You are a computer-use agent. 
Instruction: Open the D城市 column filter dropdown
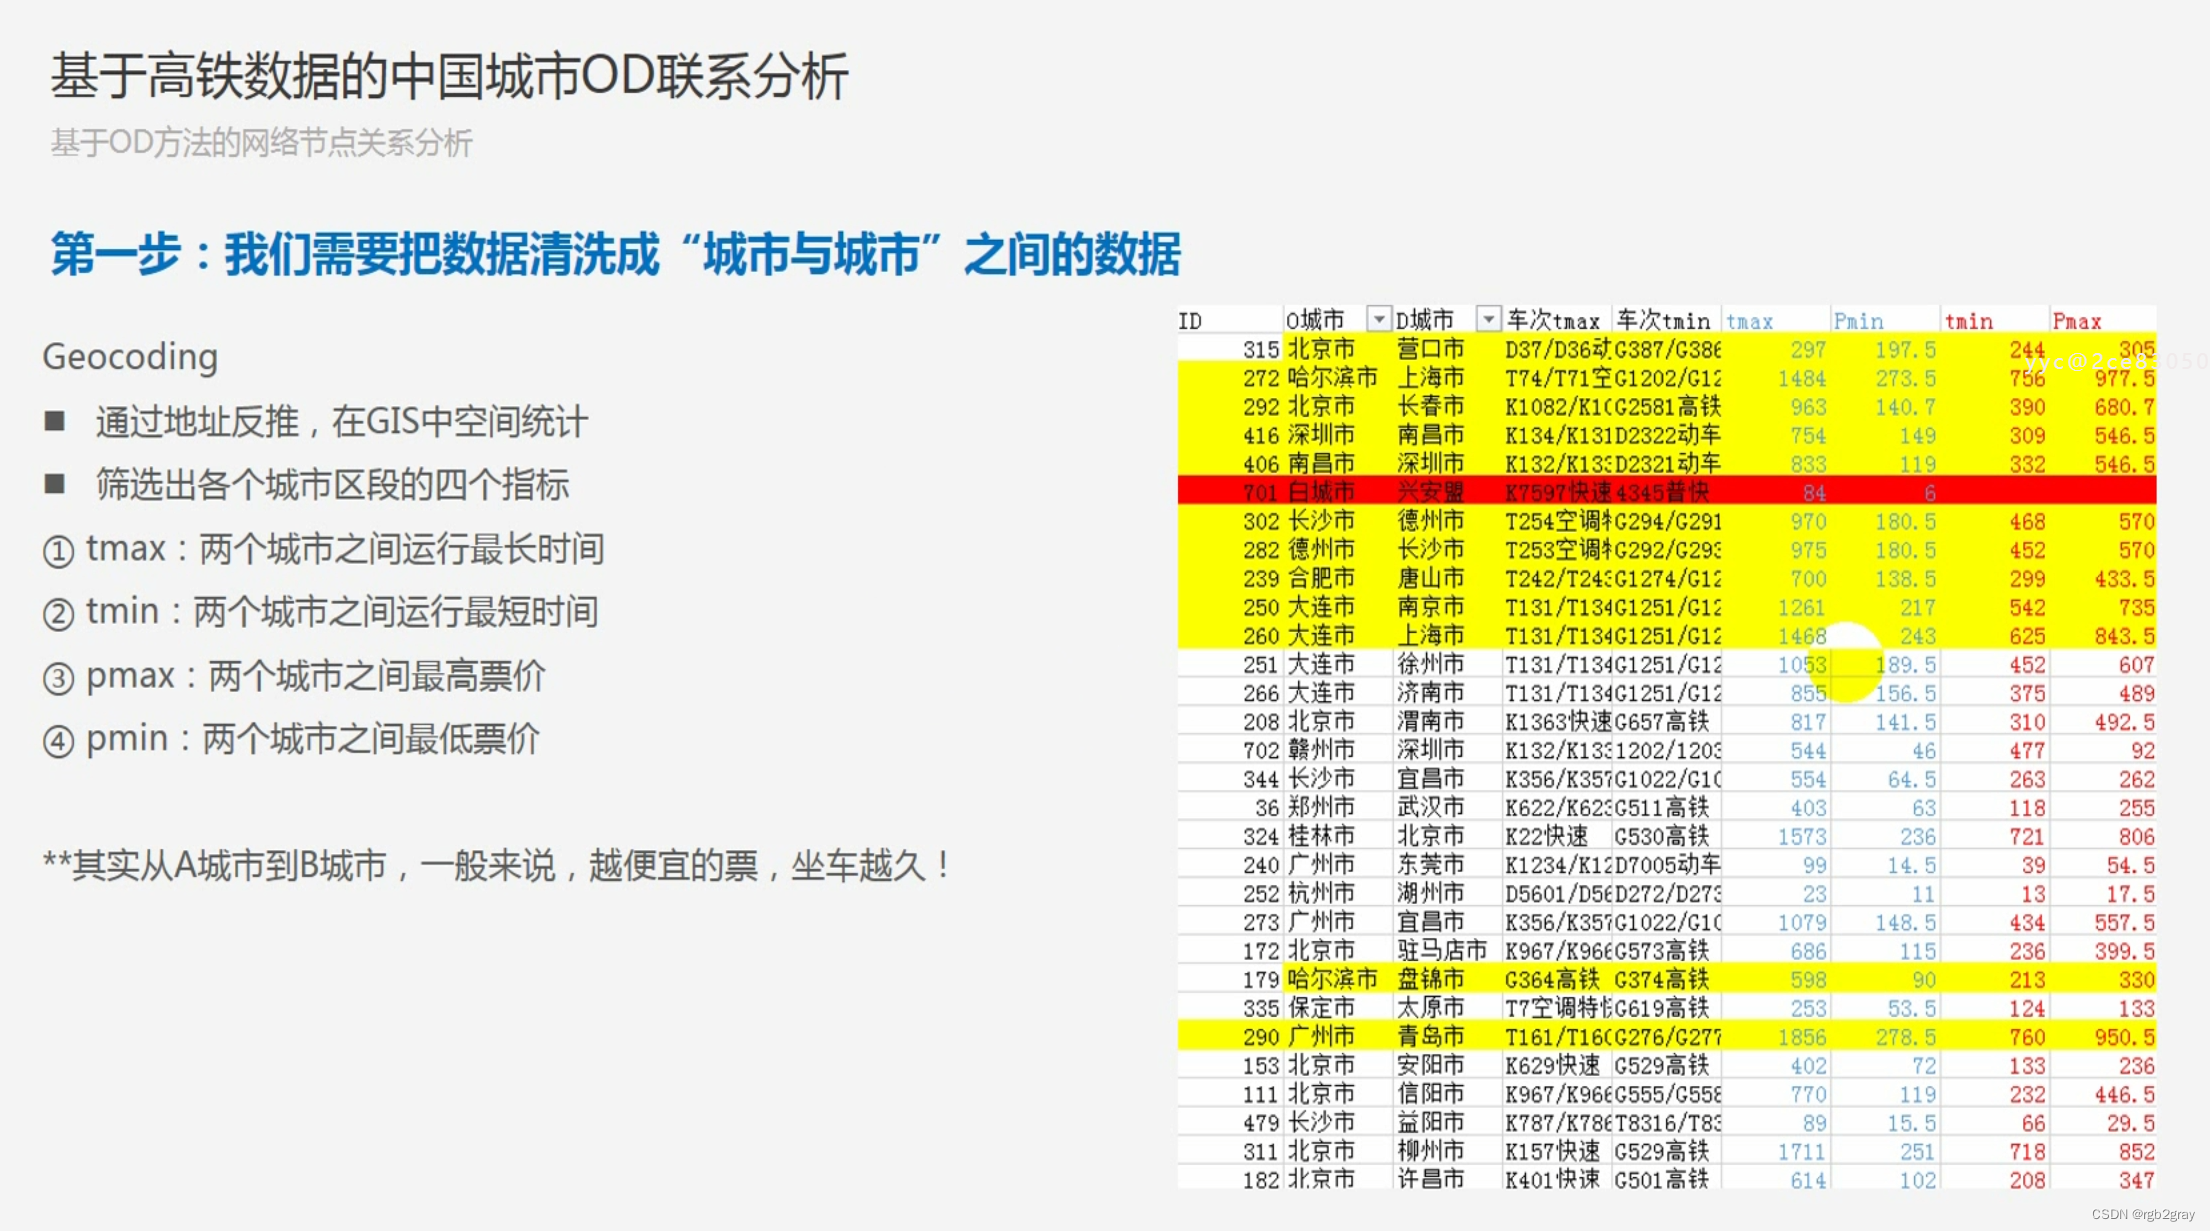1488,319
